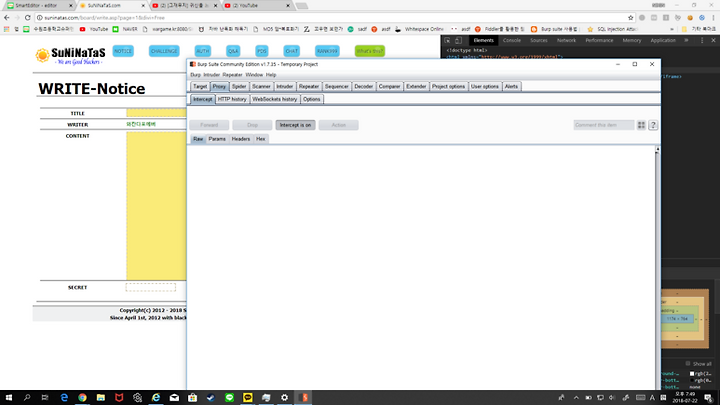Open the HTTP history sub-tab

232,99
